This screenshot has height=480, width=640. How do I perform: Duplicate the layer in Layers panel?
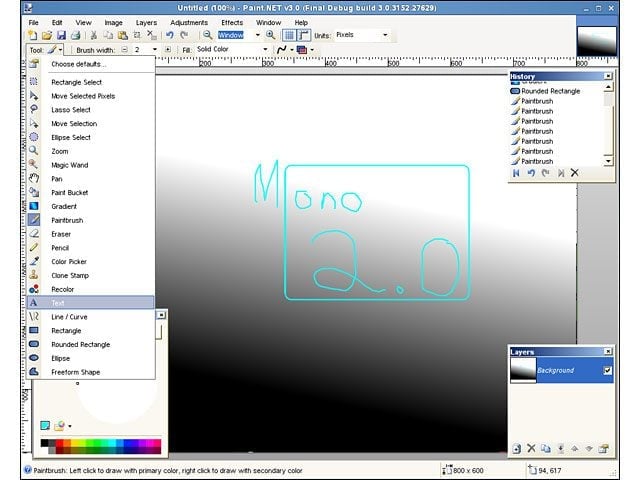546,449
